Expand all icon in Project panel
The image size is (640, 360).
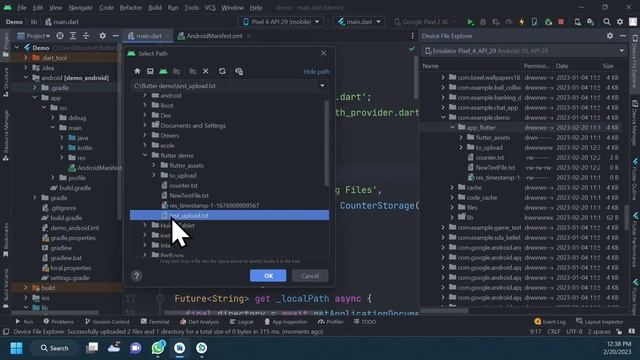coord(73,36)
